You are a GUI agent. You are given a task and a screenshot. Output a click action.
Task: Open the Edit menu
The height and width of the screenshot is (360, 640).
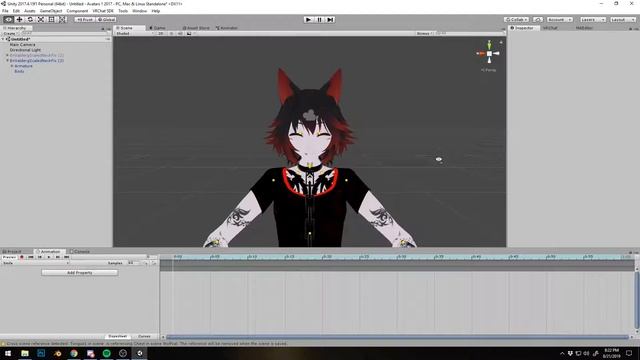tap(16, 11)
